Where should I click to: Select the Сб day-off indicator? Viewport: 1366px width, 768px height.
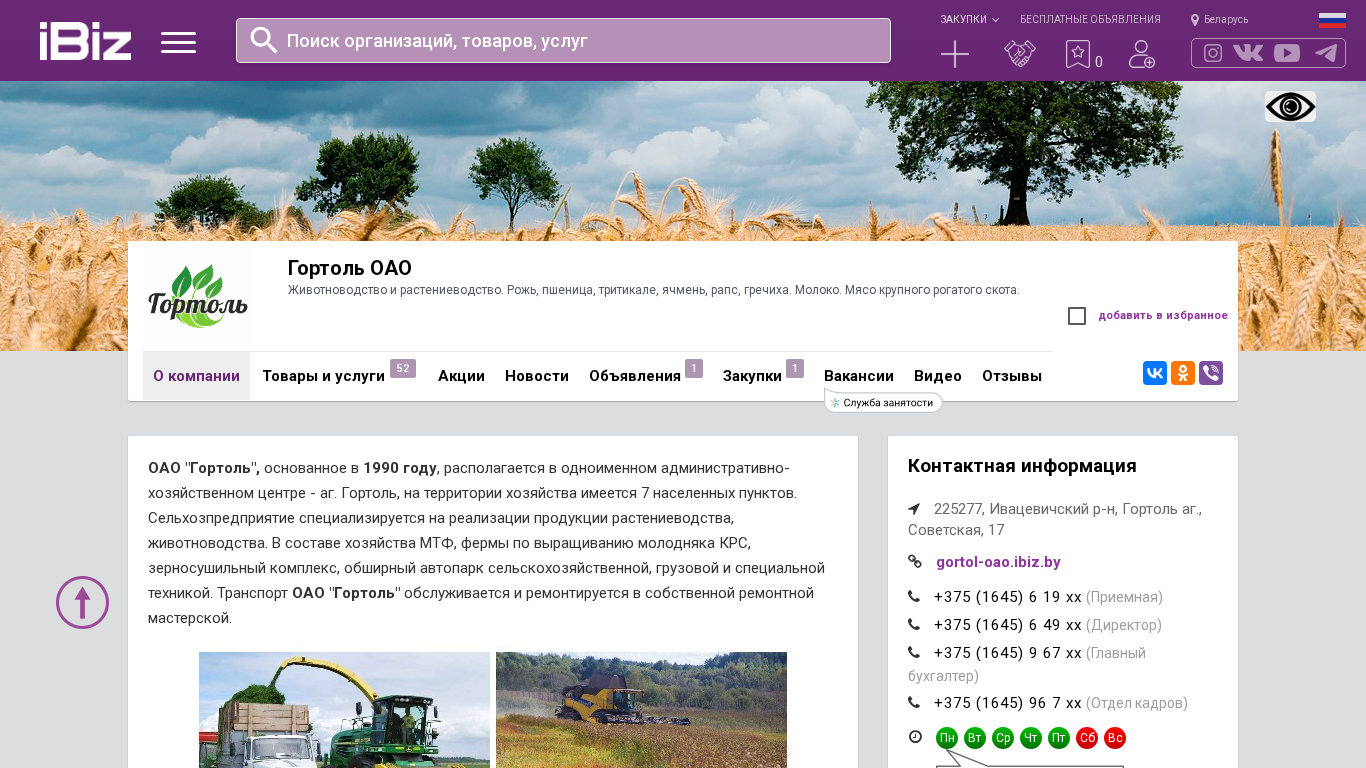click(1087, 738)
